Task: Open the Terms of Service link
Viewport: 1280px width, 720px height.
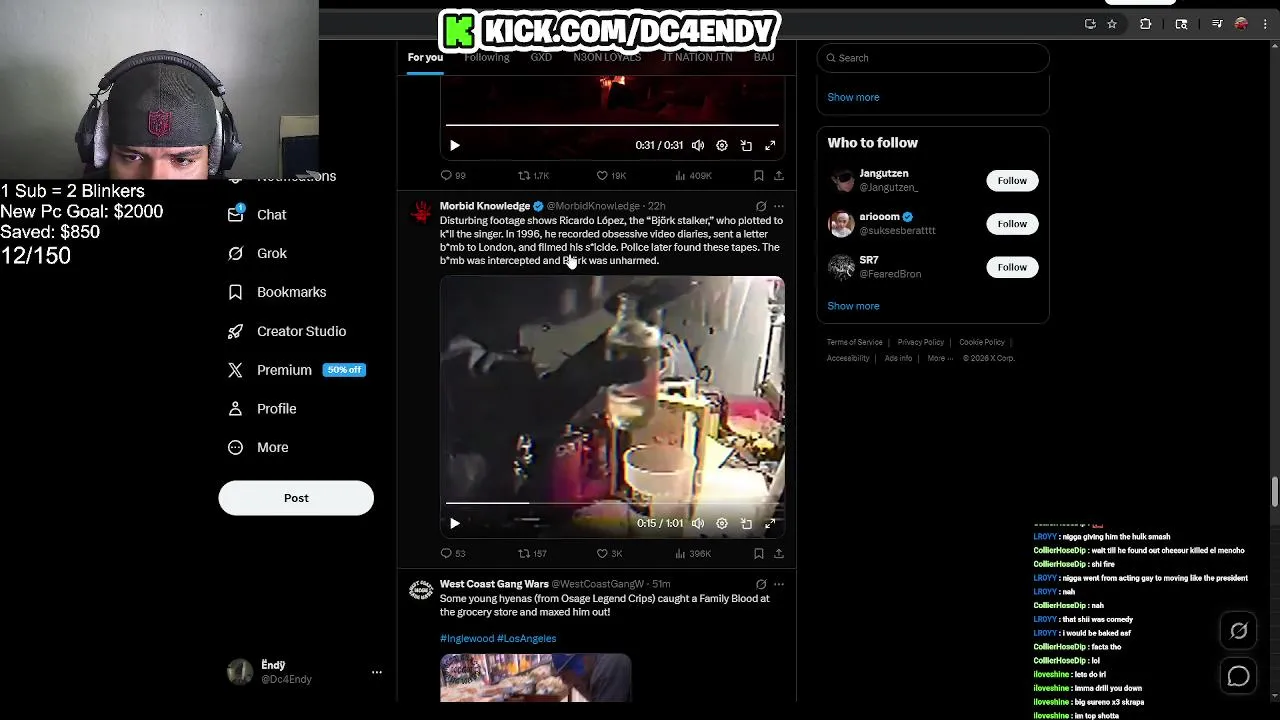Action: tap(854, 342)
